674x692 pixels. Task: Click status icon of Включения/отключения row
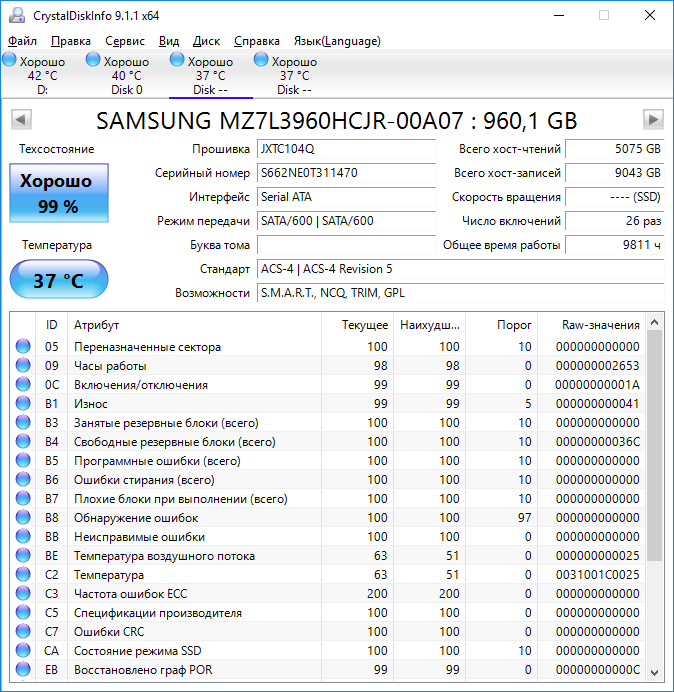coord(23,384)
